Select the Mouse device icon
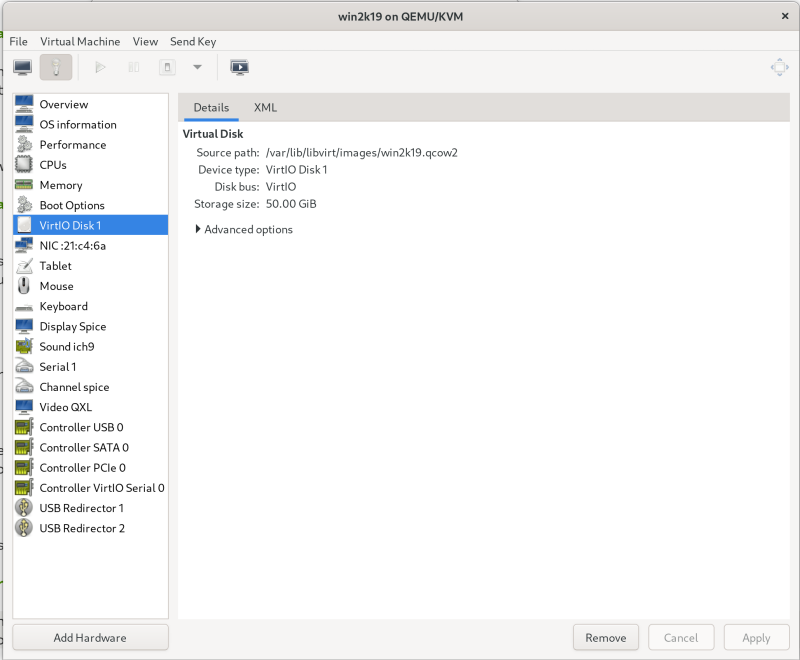 (24, 286)
